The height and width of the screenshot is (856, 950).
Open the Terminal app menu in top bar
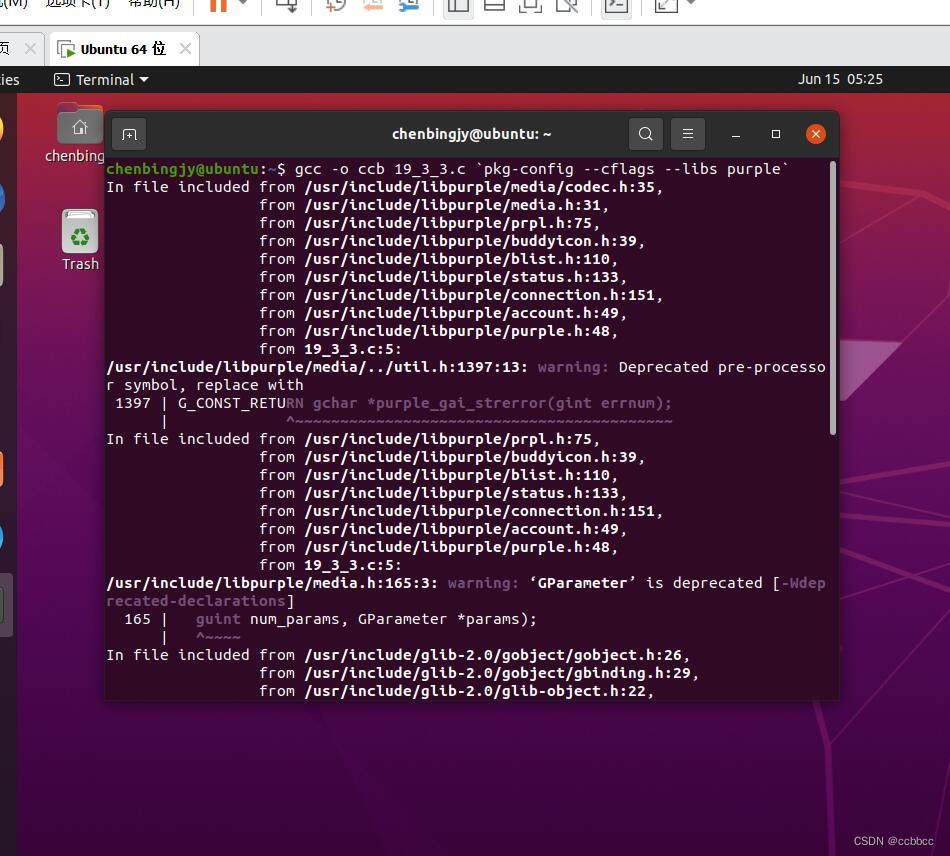[x=101, y=79]
